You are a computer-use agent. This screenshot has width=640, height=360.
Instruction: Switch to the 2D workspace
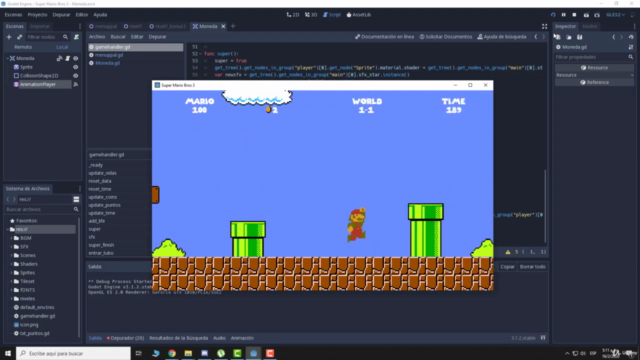coord(293,15)
